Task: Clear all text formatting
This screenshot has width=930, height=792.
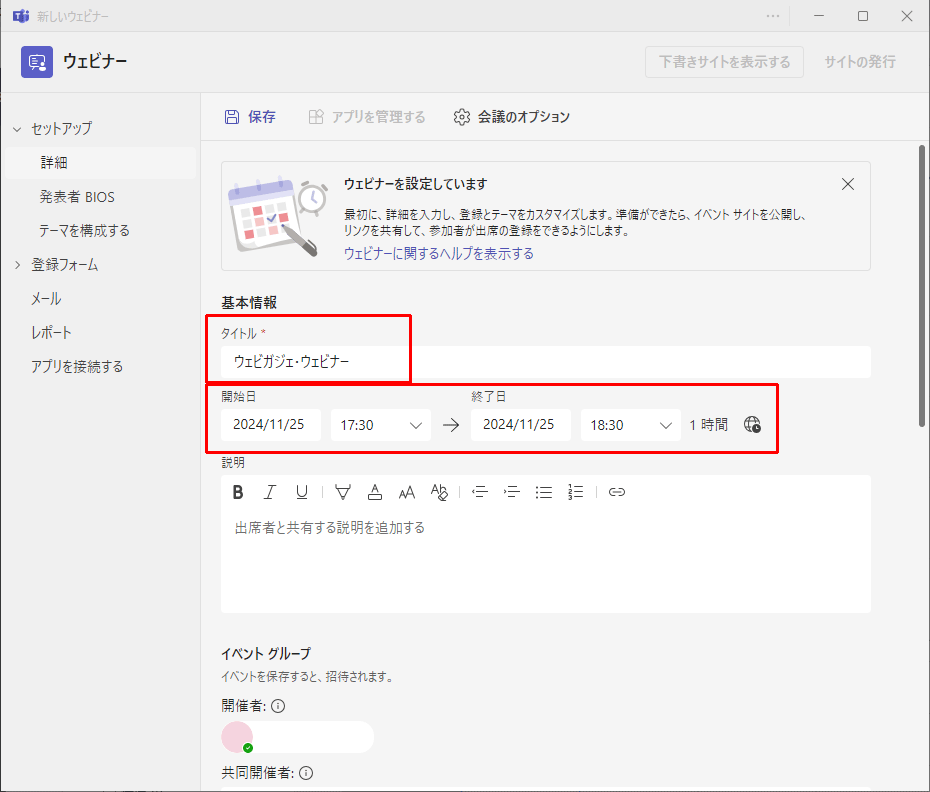Action: (439, 492)
